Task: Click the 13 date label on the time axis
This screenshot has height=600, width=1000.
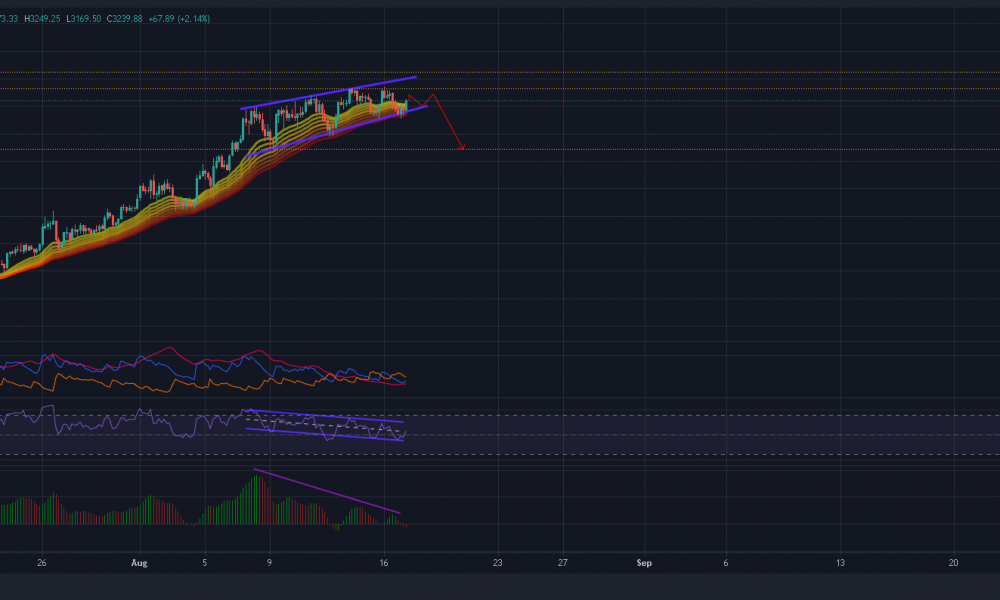Action: (x=841, y=562)
